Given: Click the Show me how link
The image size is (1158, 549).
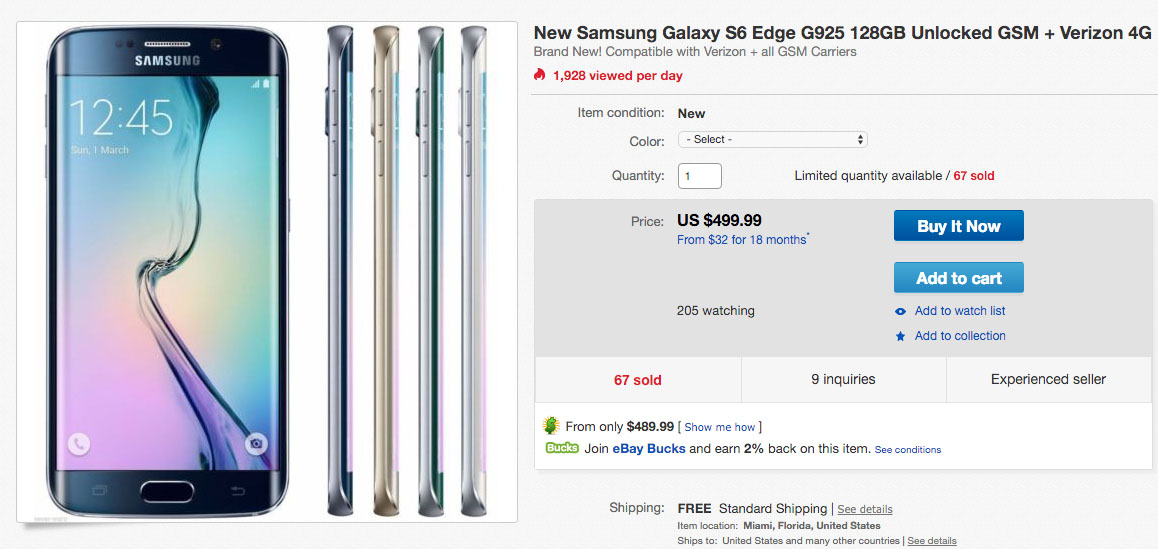Looking at the screenshot, I should (720, 427).
